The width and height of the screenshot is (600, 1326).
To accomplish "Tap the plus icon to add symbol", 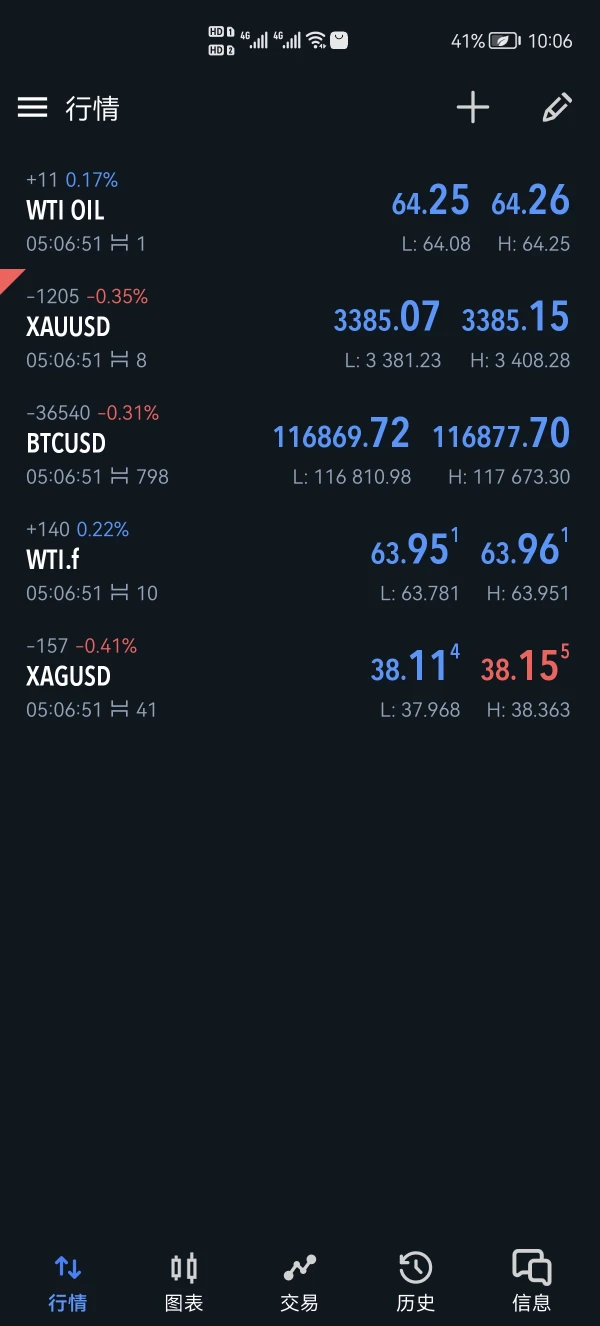I will tap(473, 108).
